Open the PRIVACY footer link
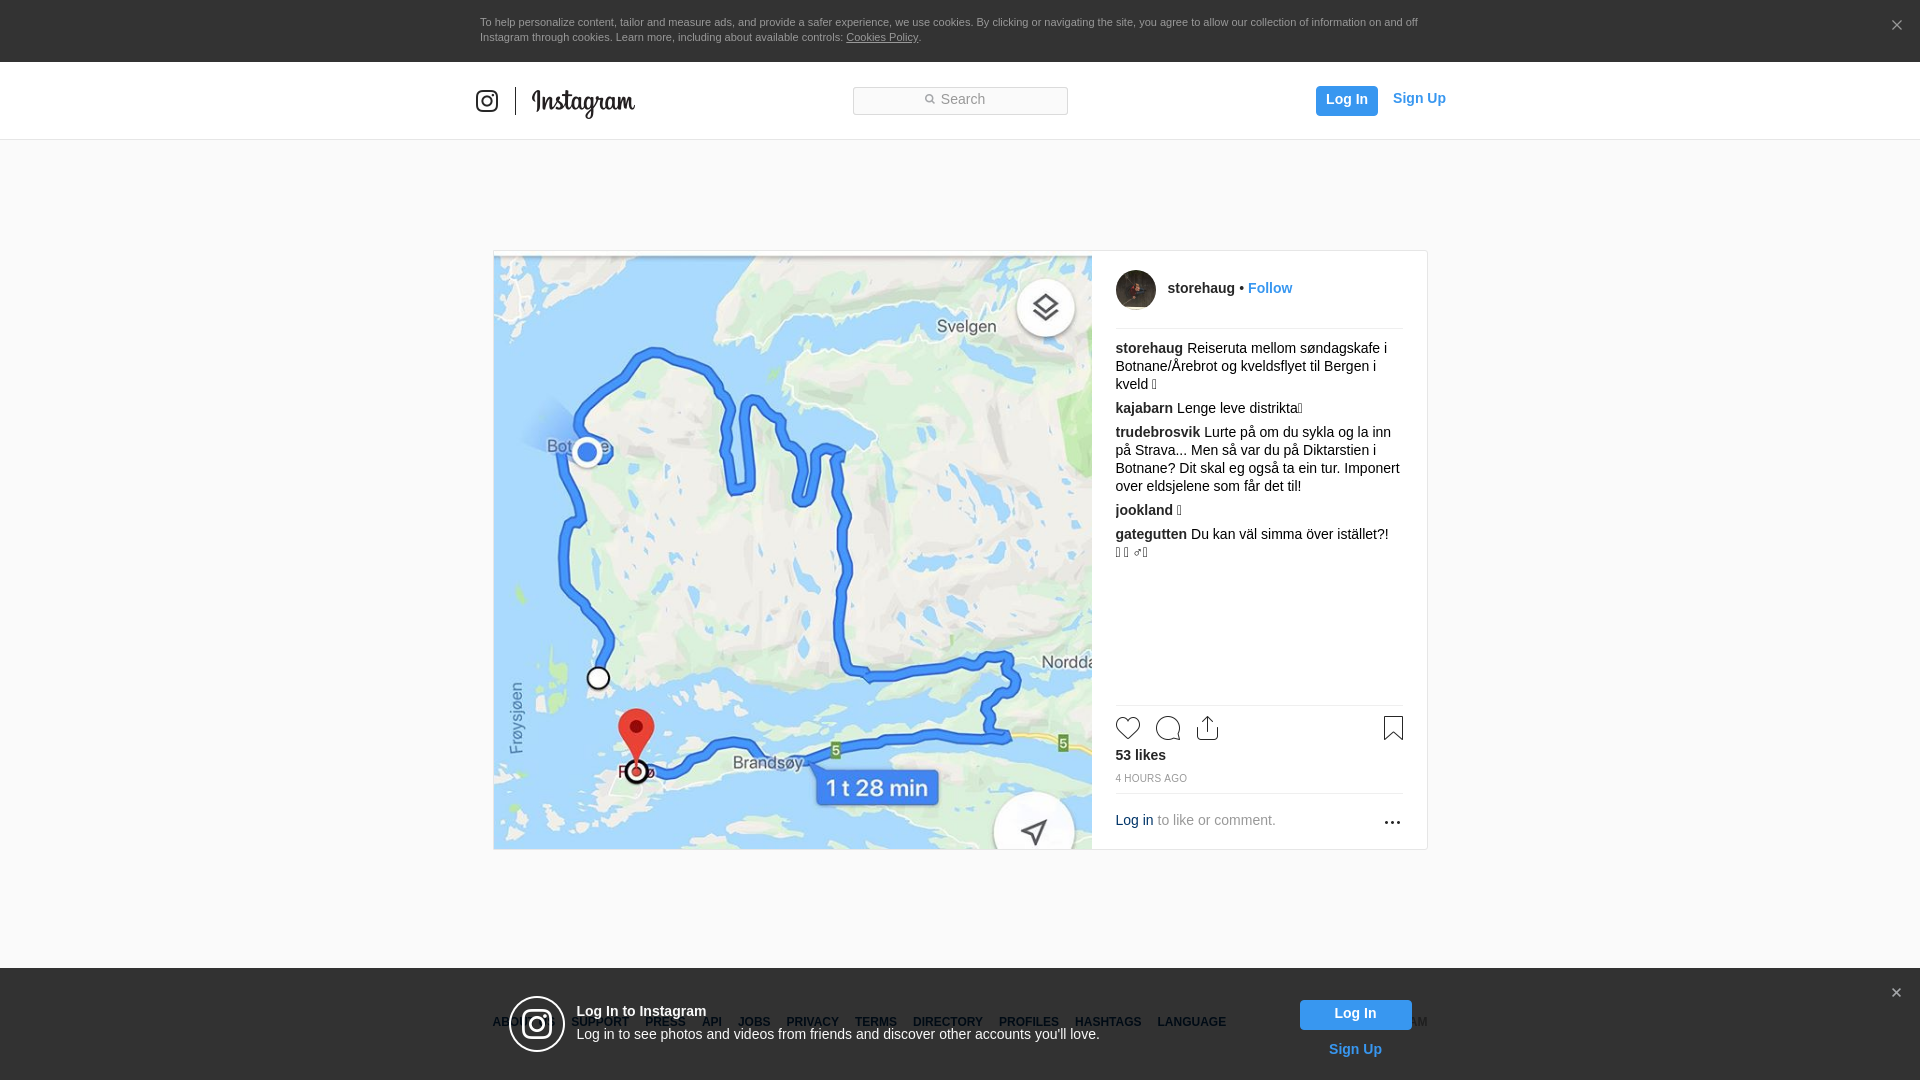The image size is (1920, 1080). tap(812, 1022)
